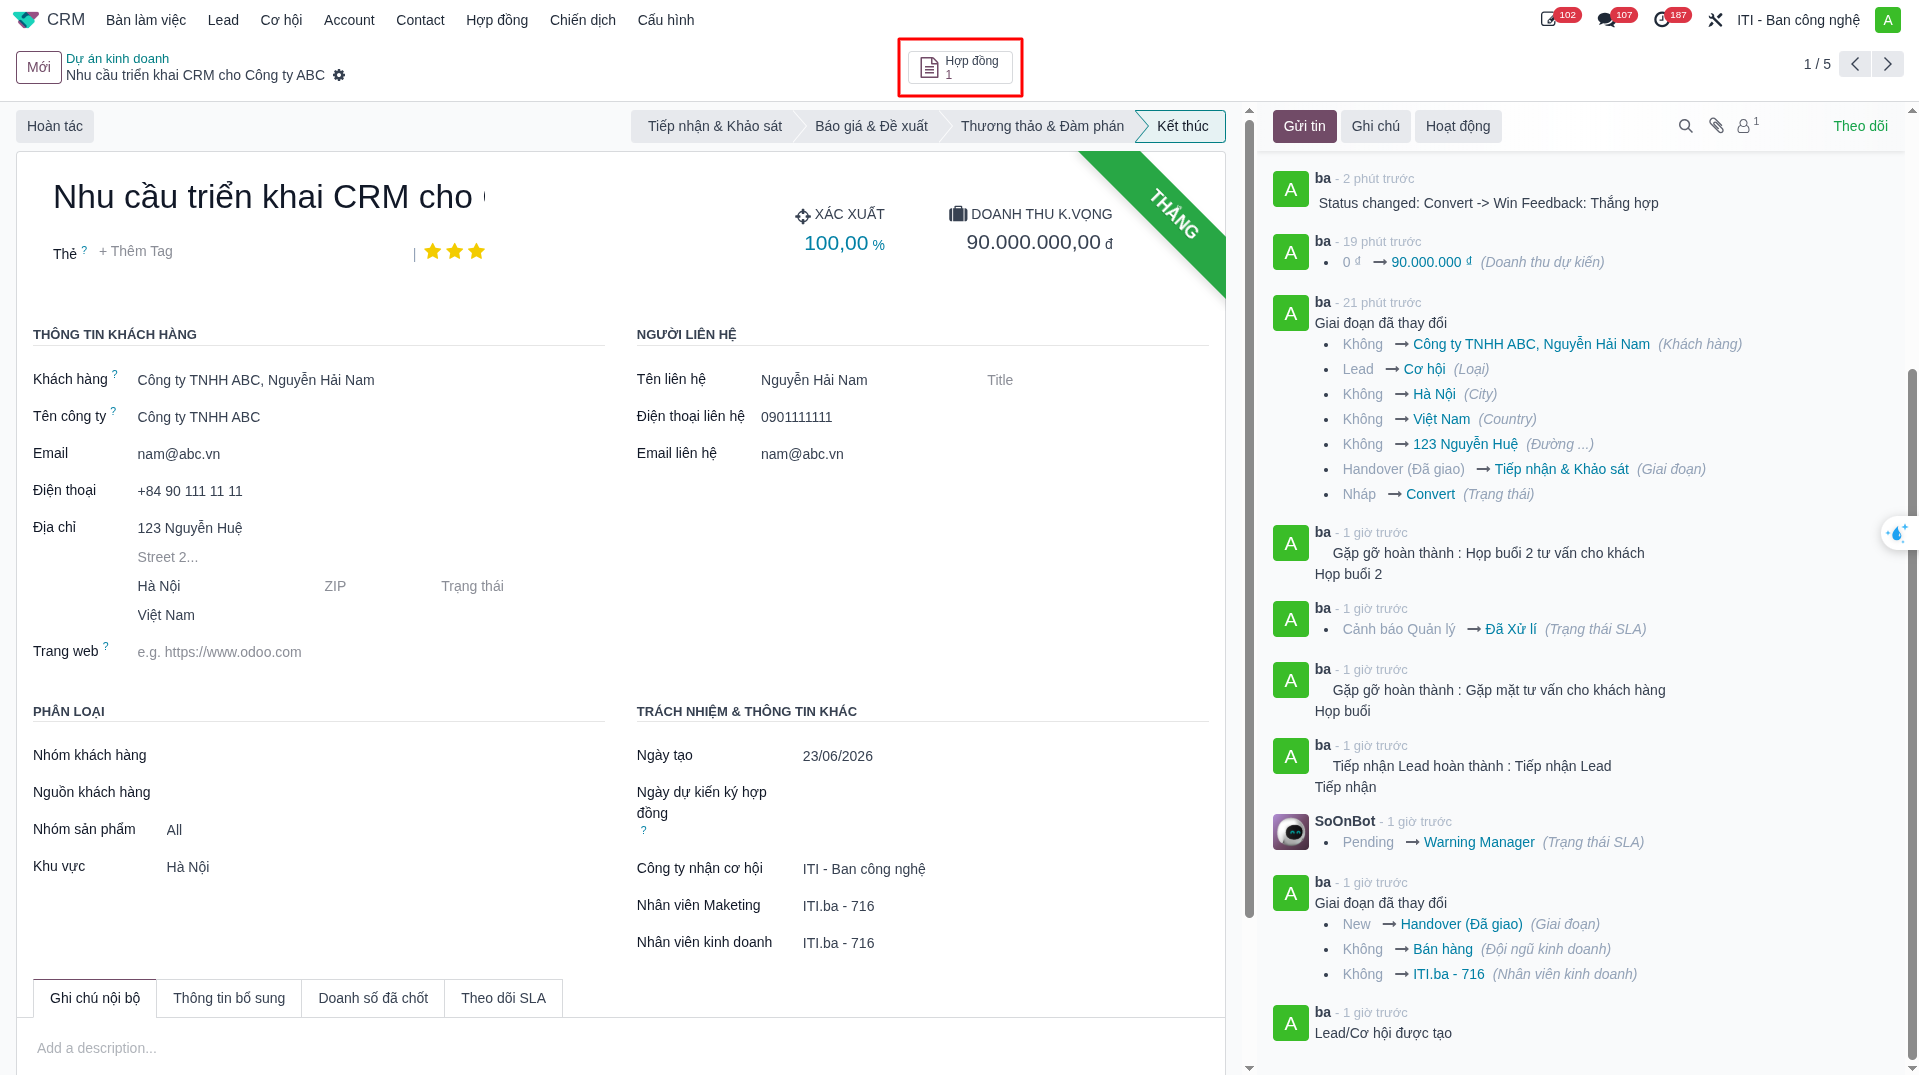Set priority to second star

[454, 251]
